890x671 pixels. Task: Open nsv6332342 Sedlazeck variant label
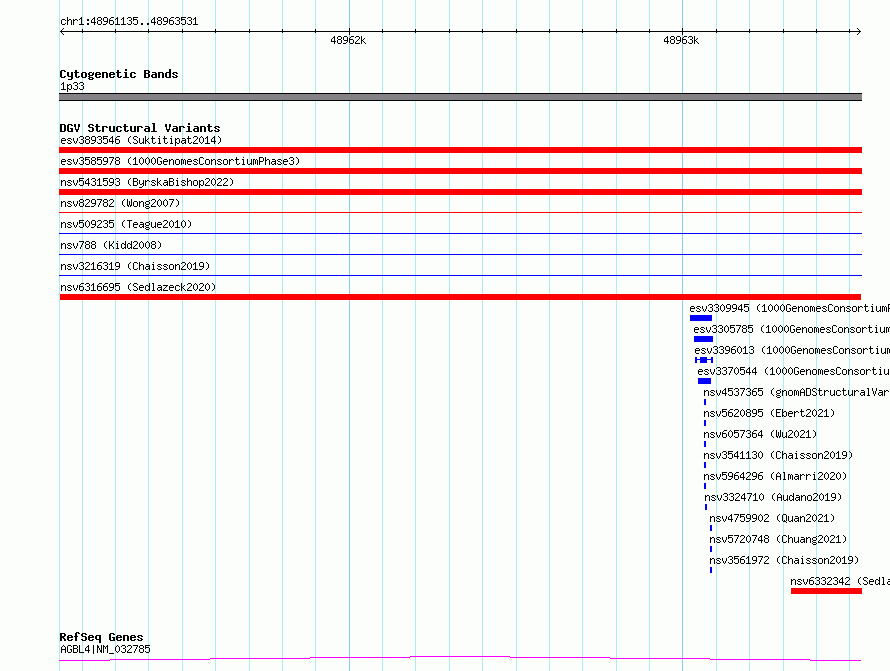tap(840, 581)
